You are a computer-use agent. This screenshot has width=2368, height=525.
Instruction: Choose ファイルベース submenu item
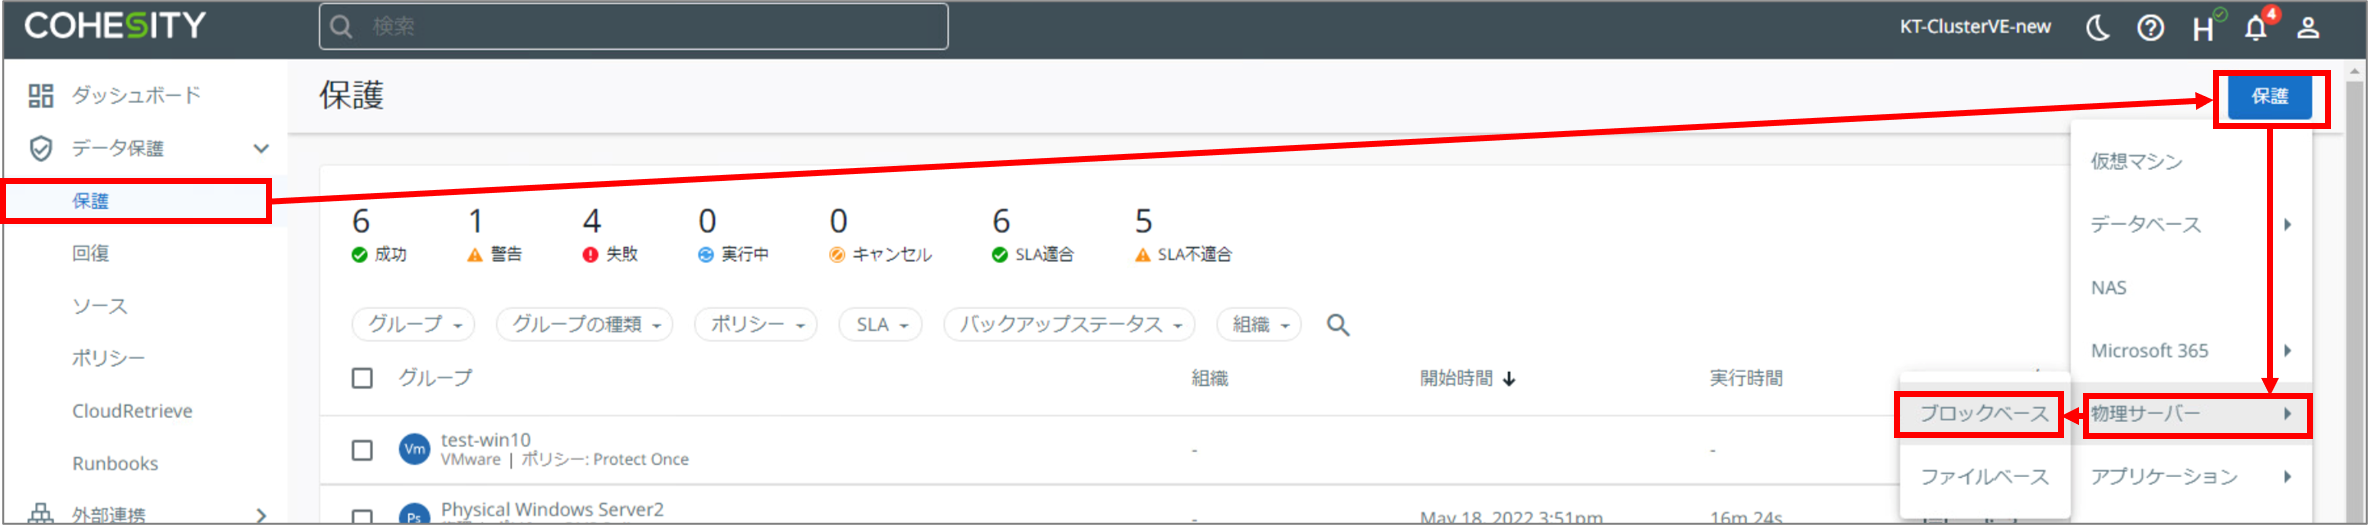[1985, 477]
